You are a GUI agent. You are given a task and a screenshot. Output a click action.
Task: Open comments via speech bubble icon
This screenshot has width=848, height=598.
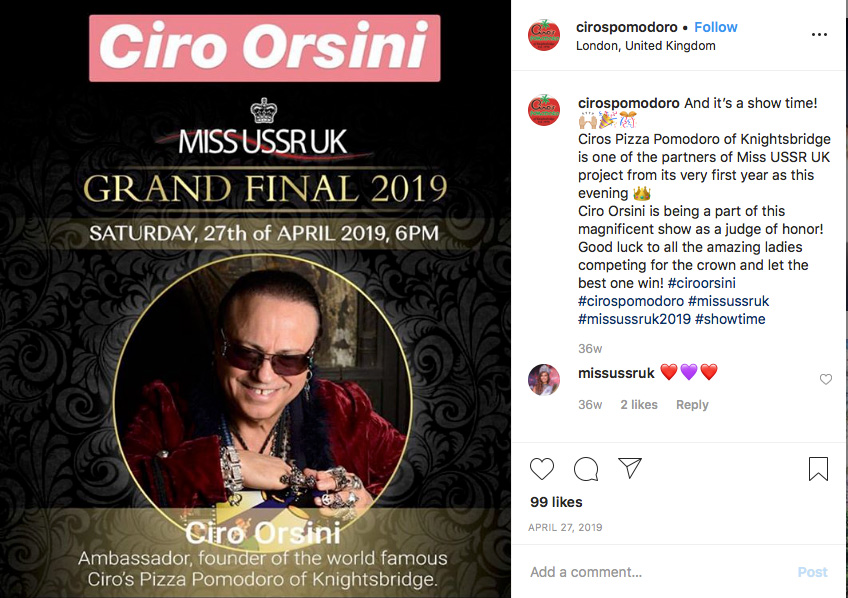[586, 469]
